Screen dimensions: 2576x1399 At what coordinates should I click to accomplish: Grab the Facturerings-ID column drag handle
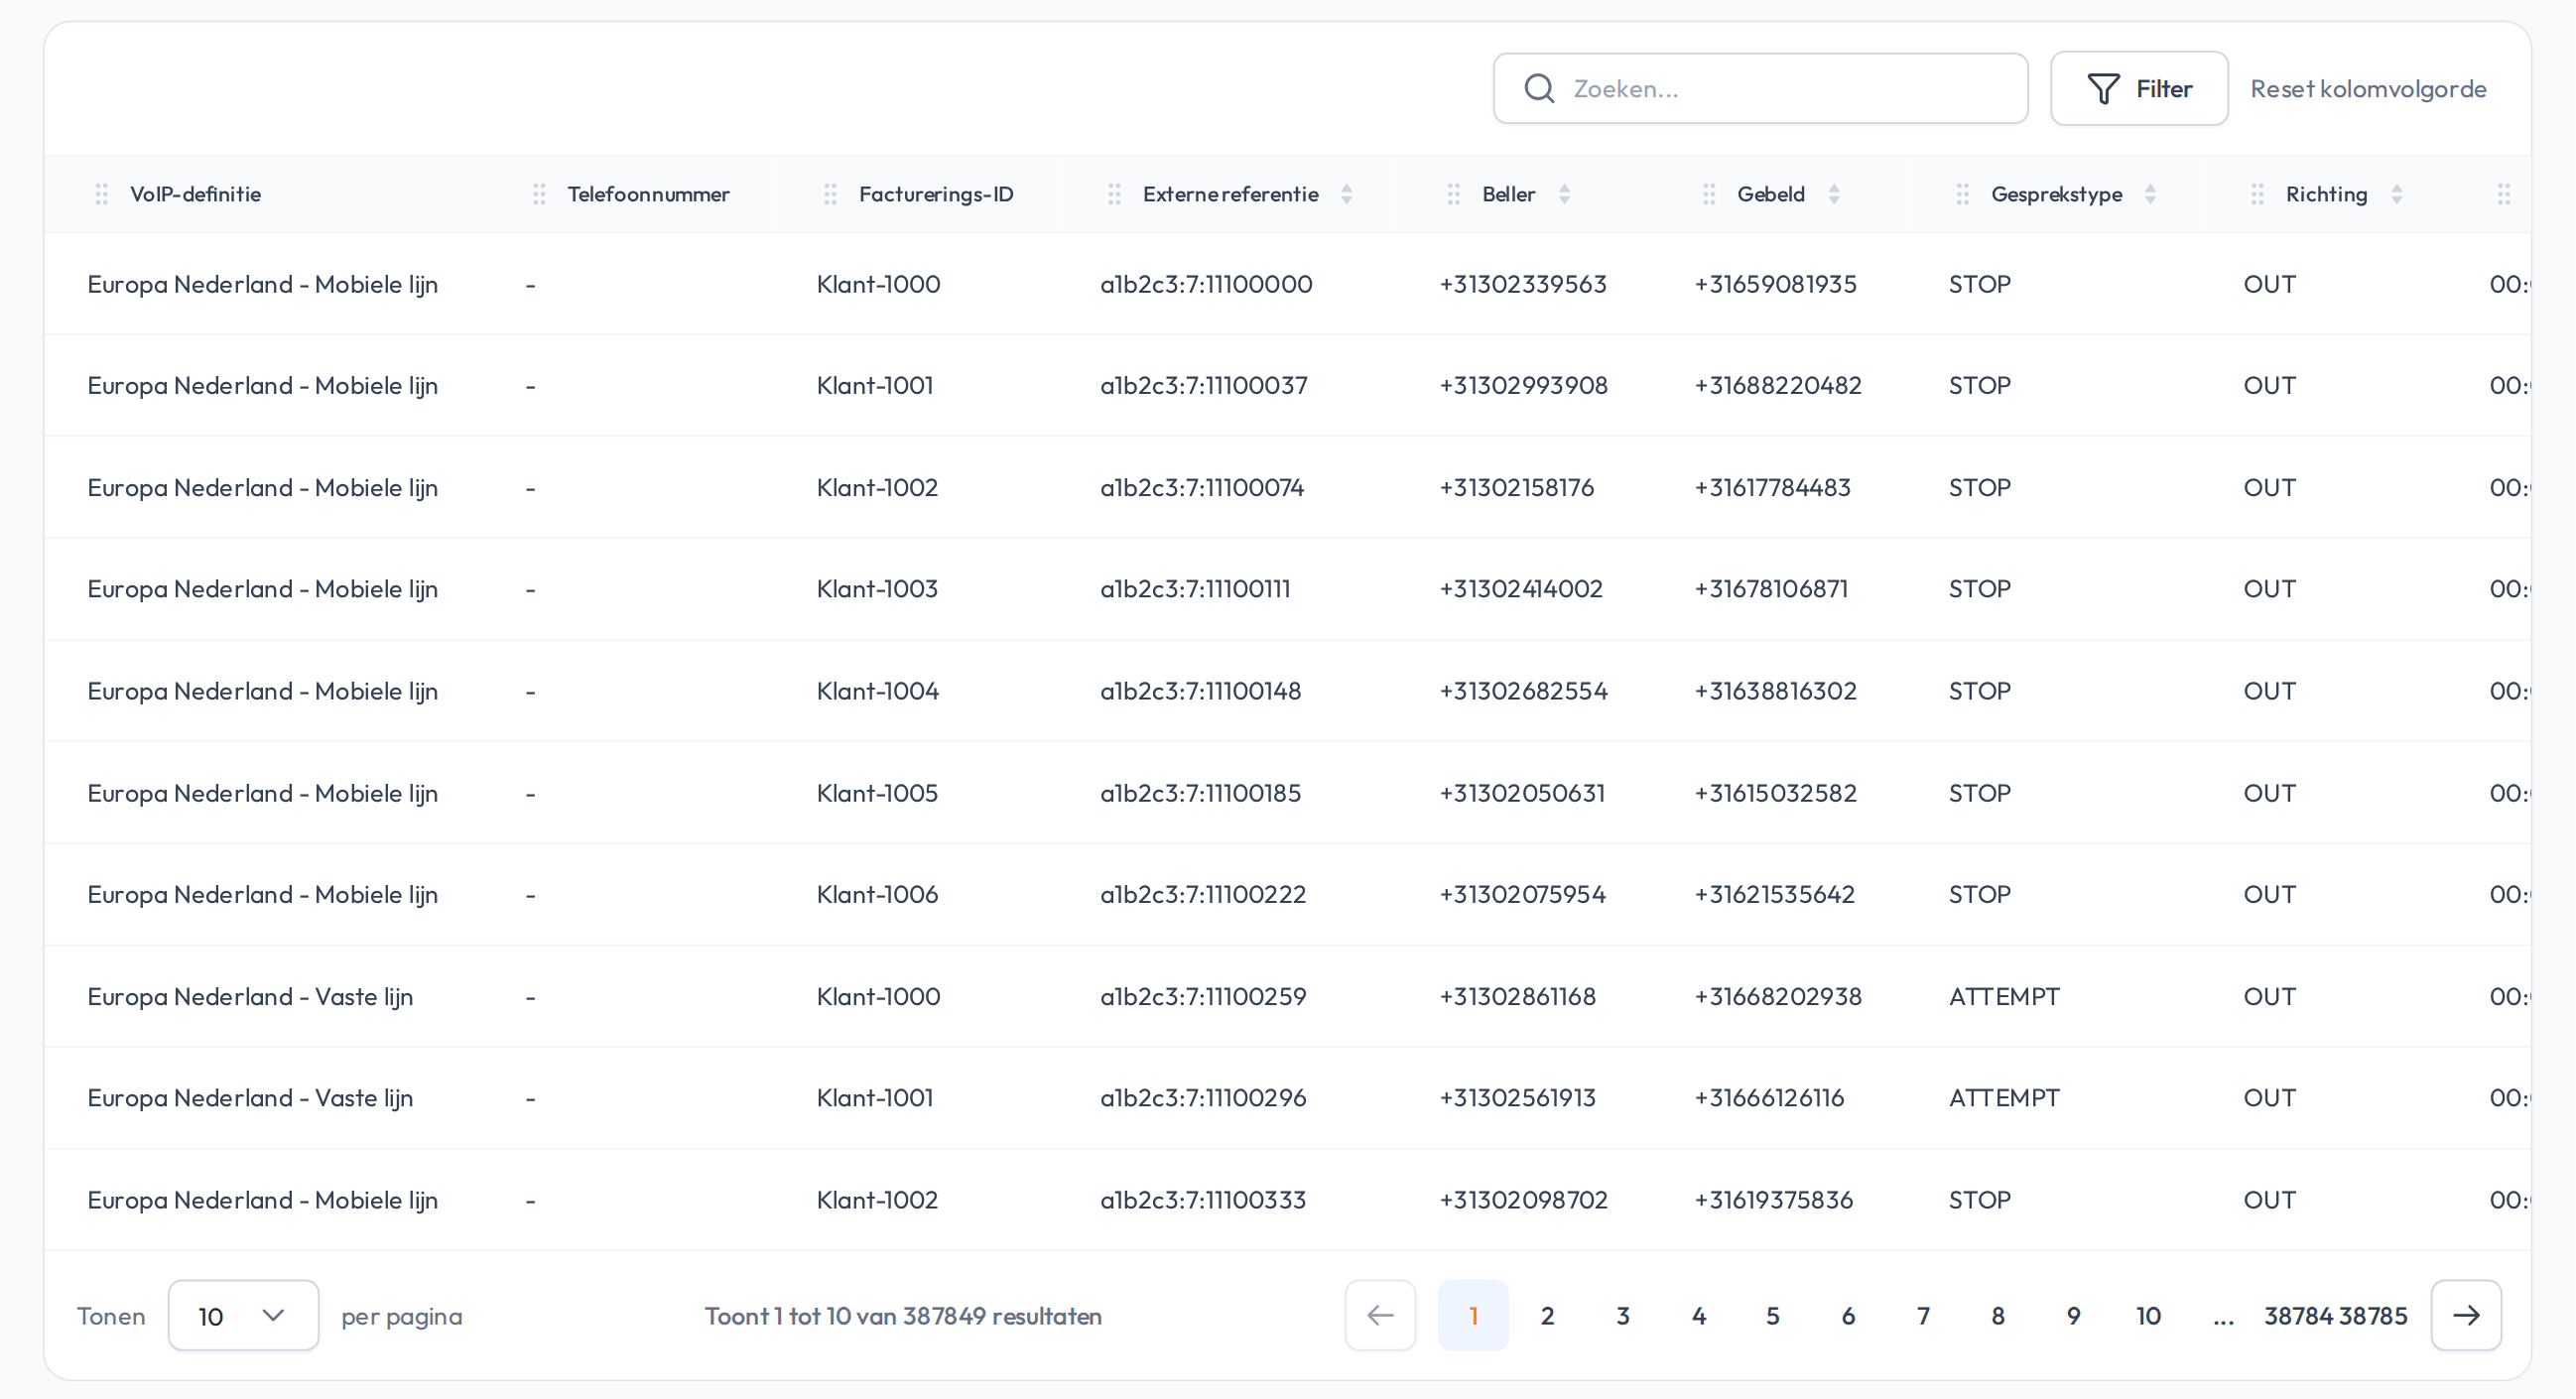click(x=830, y=194)
